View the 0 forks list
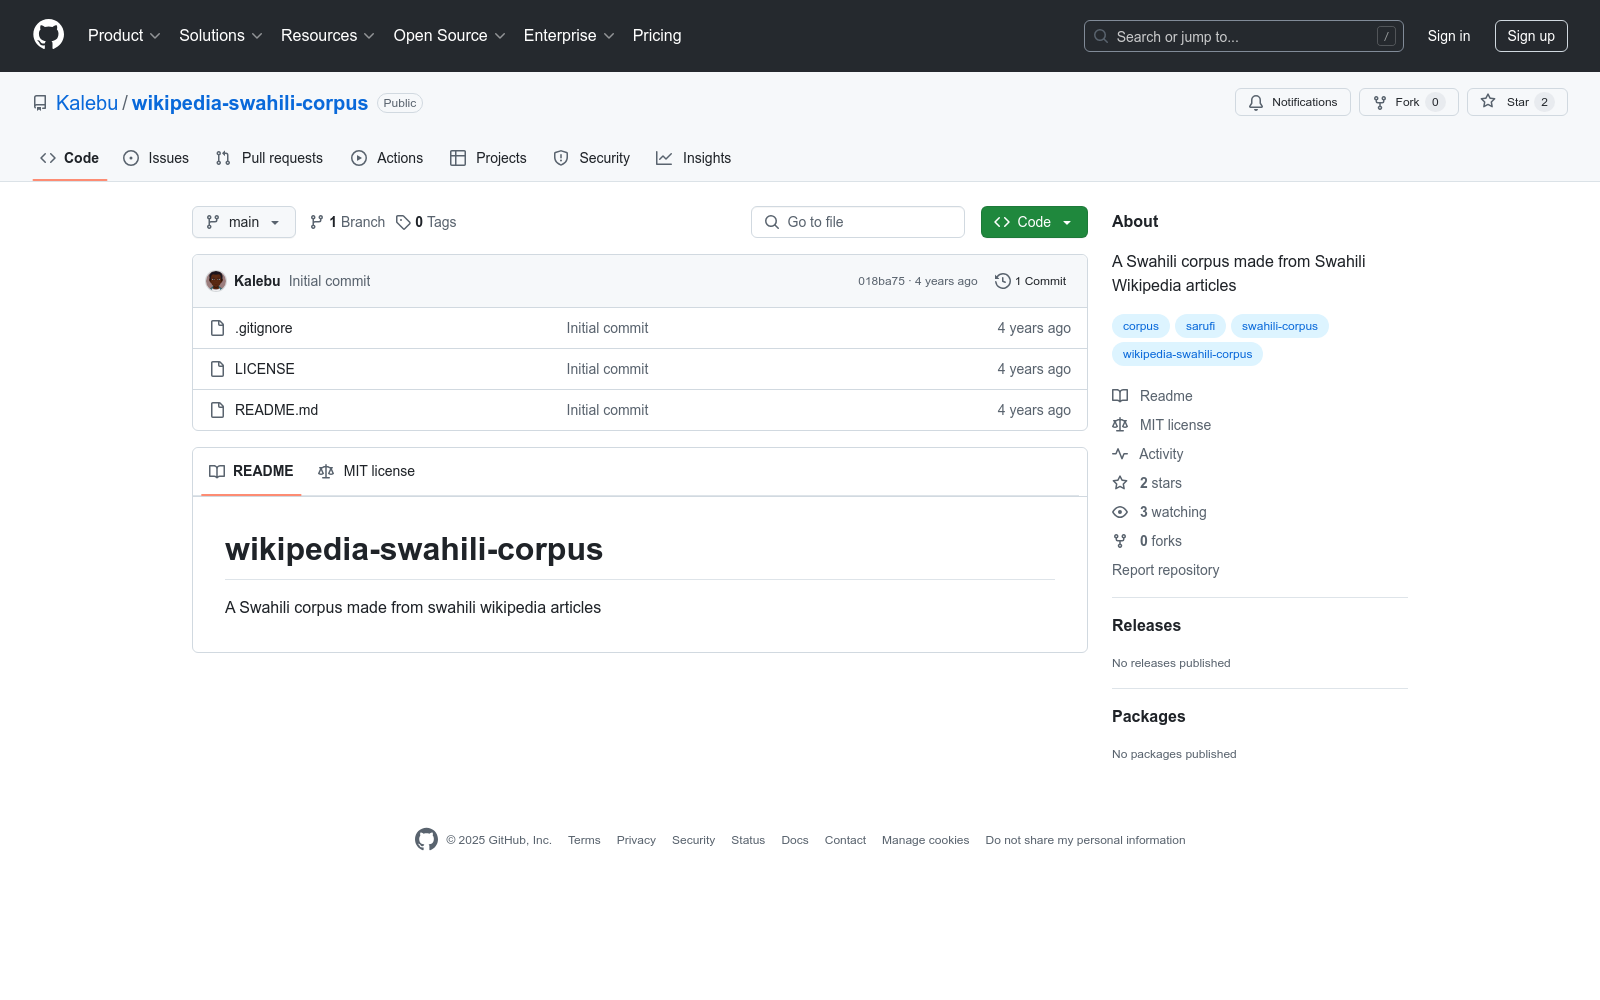 point(1147,541)
